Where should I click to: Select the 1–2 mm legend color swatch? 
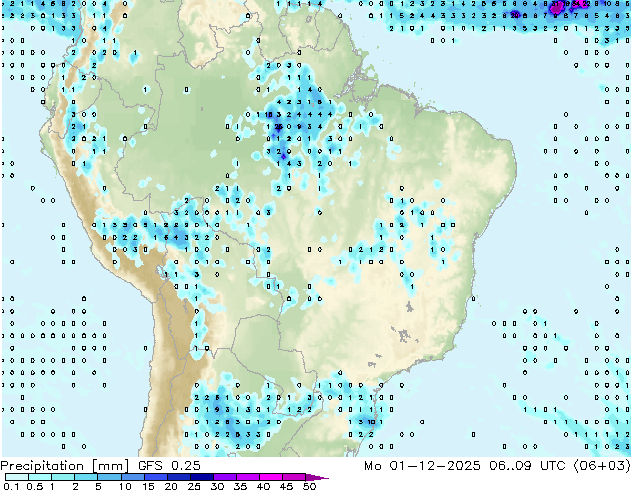pyautogui.click(x=63, y=477)
